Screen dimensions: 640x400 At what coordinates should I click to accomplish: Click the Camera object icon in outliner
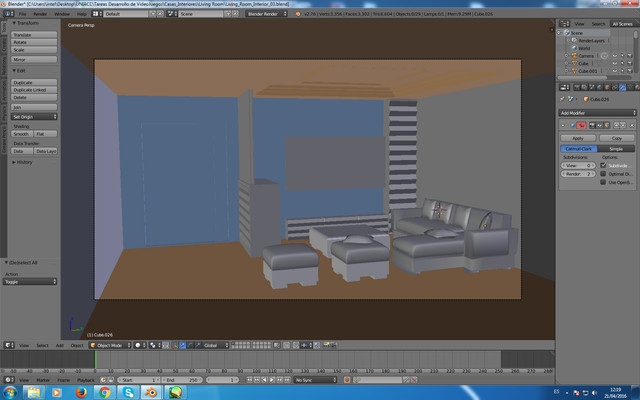pos(576,55)
